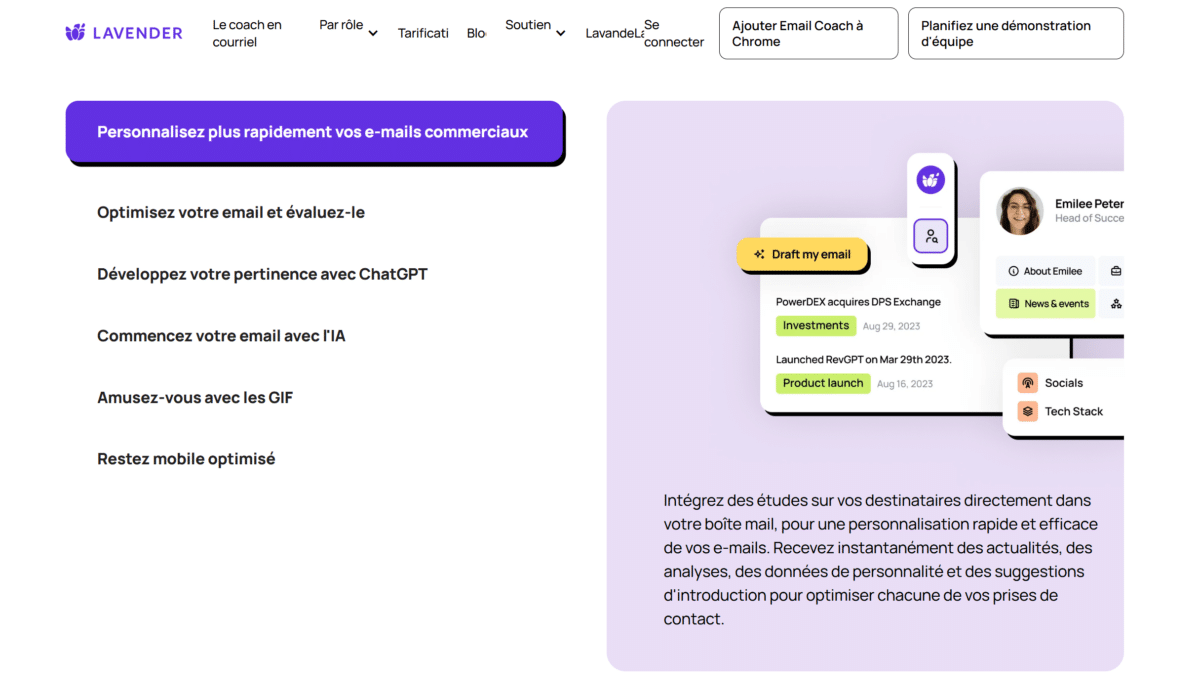1200x697 pixels.
Task: Click the Tech Stack layers icon
Action: coord(1027,411)
